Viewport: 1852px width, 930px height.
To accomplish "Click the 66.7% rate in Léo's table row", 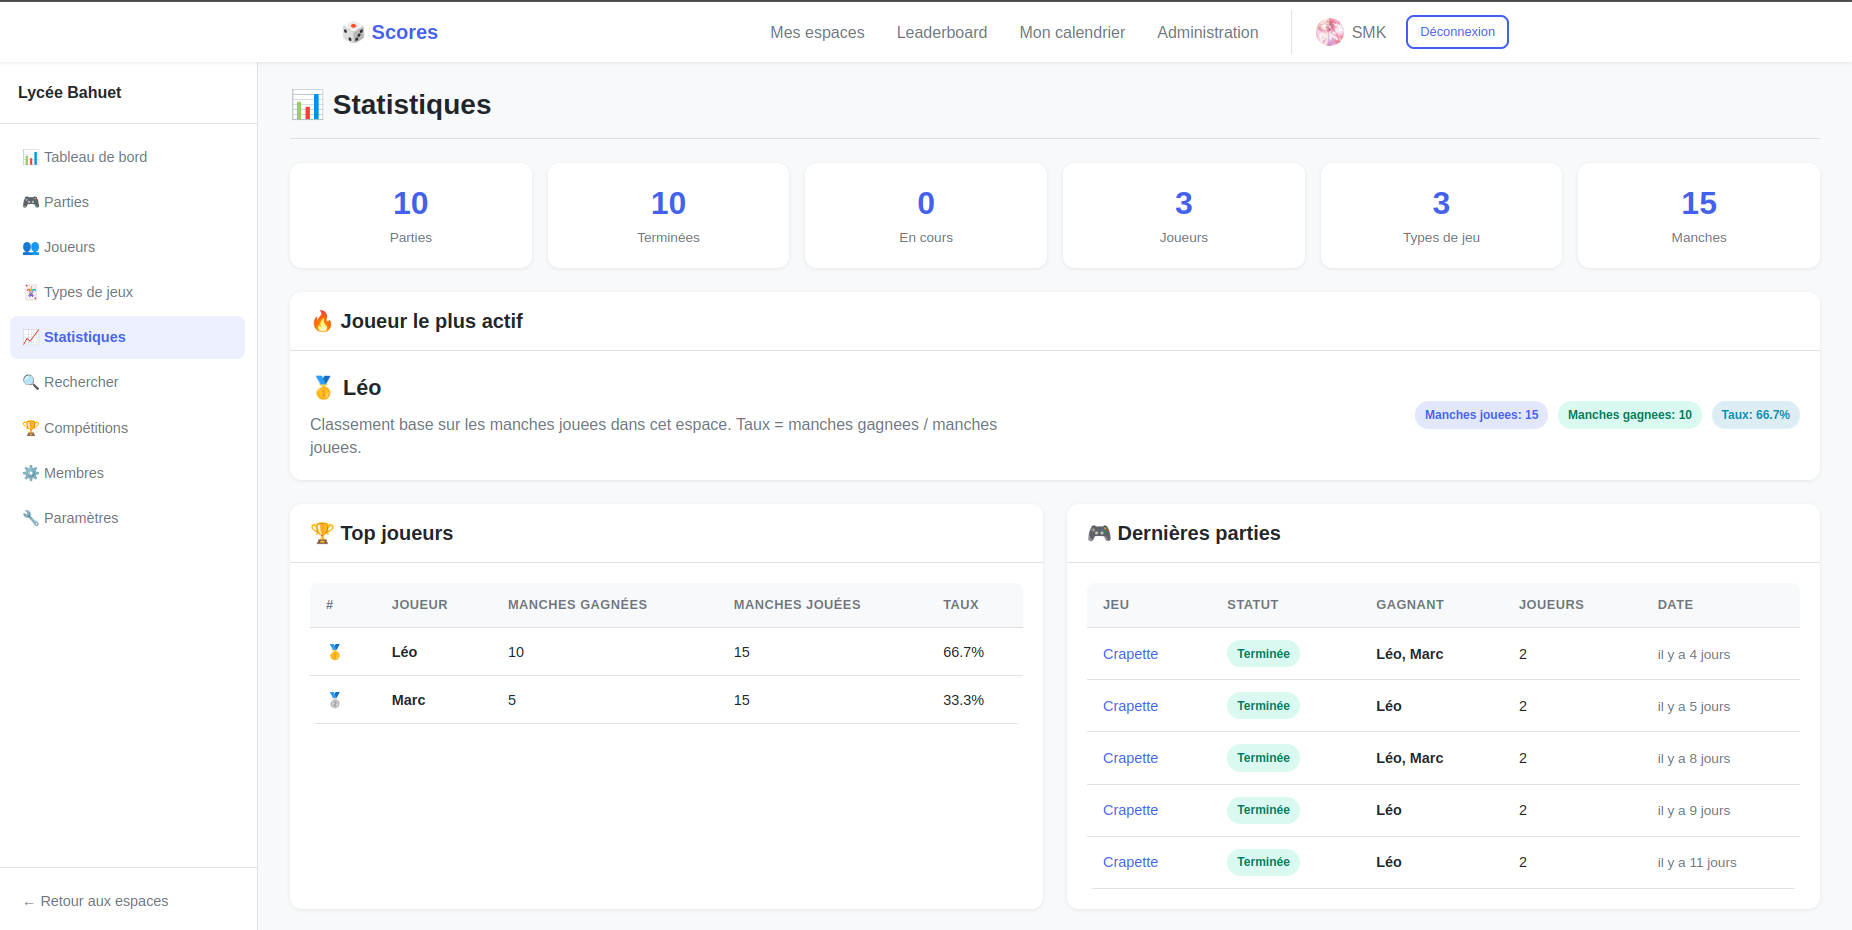I will pos(963,652).
